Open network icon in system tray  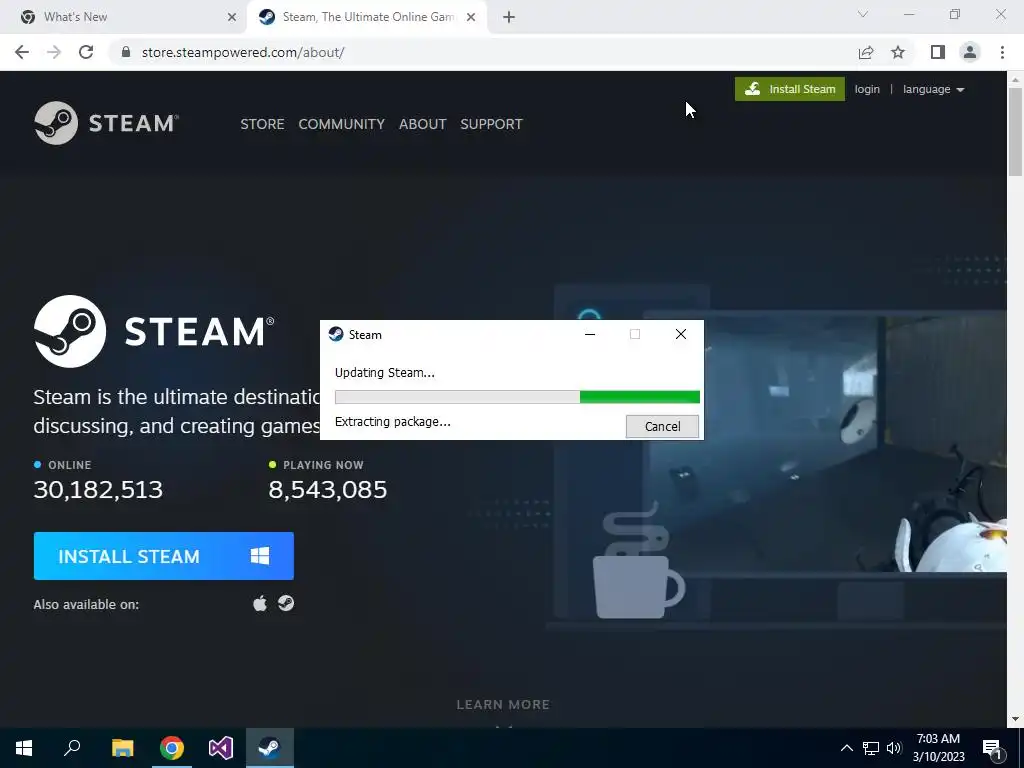871,748
